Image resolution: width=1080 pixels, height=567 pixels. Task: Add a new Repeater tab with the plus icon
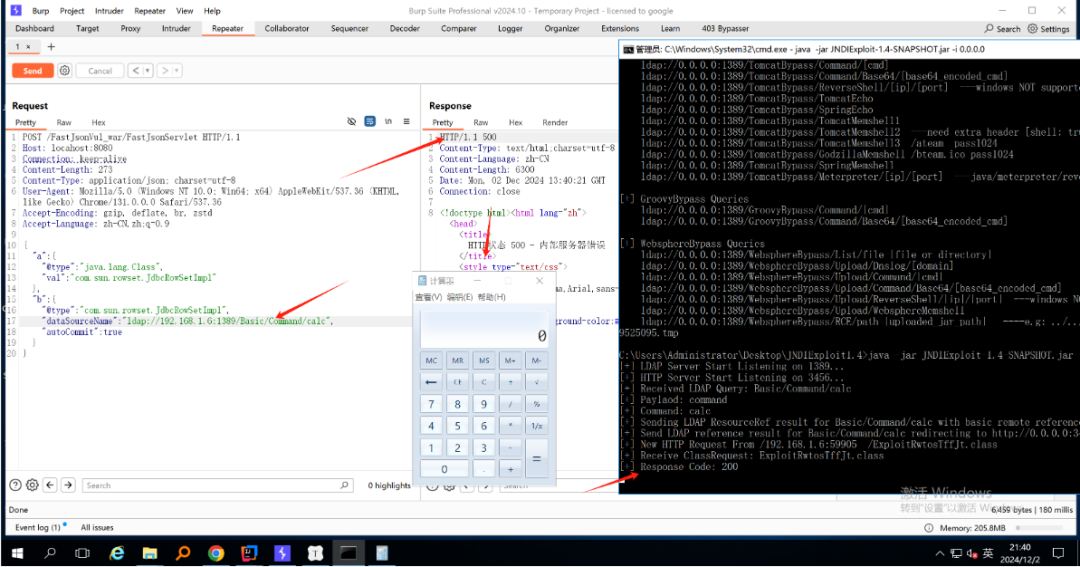[x=51, y=47]
